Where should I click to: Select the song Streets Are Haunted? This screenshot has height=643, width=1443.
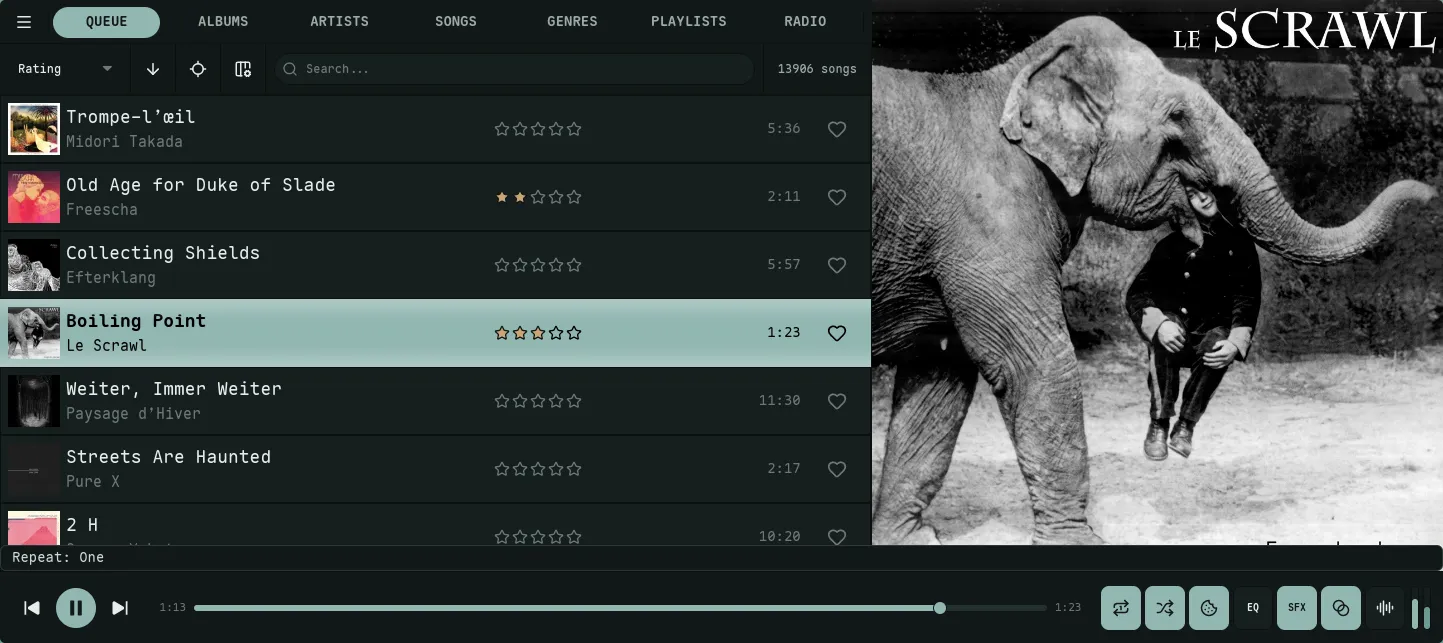[168, 457]
